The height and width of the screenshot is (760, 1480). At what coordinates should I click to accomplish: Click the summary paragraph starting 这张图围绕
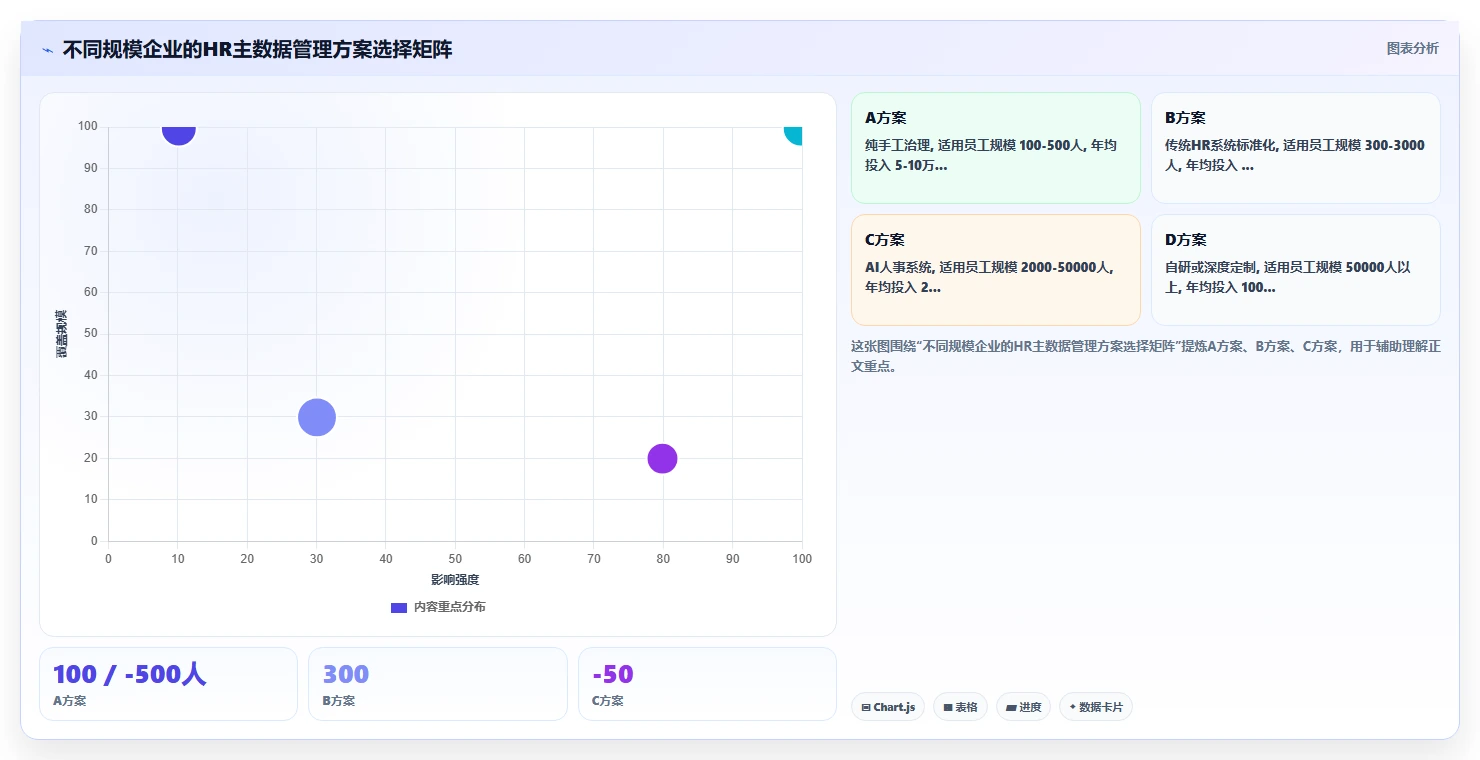[x=1145, y=356]
